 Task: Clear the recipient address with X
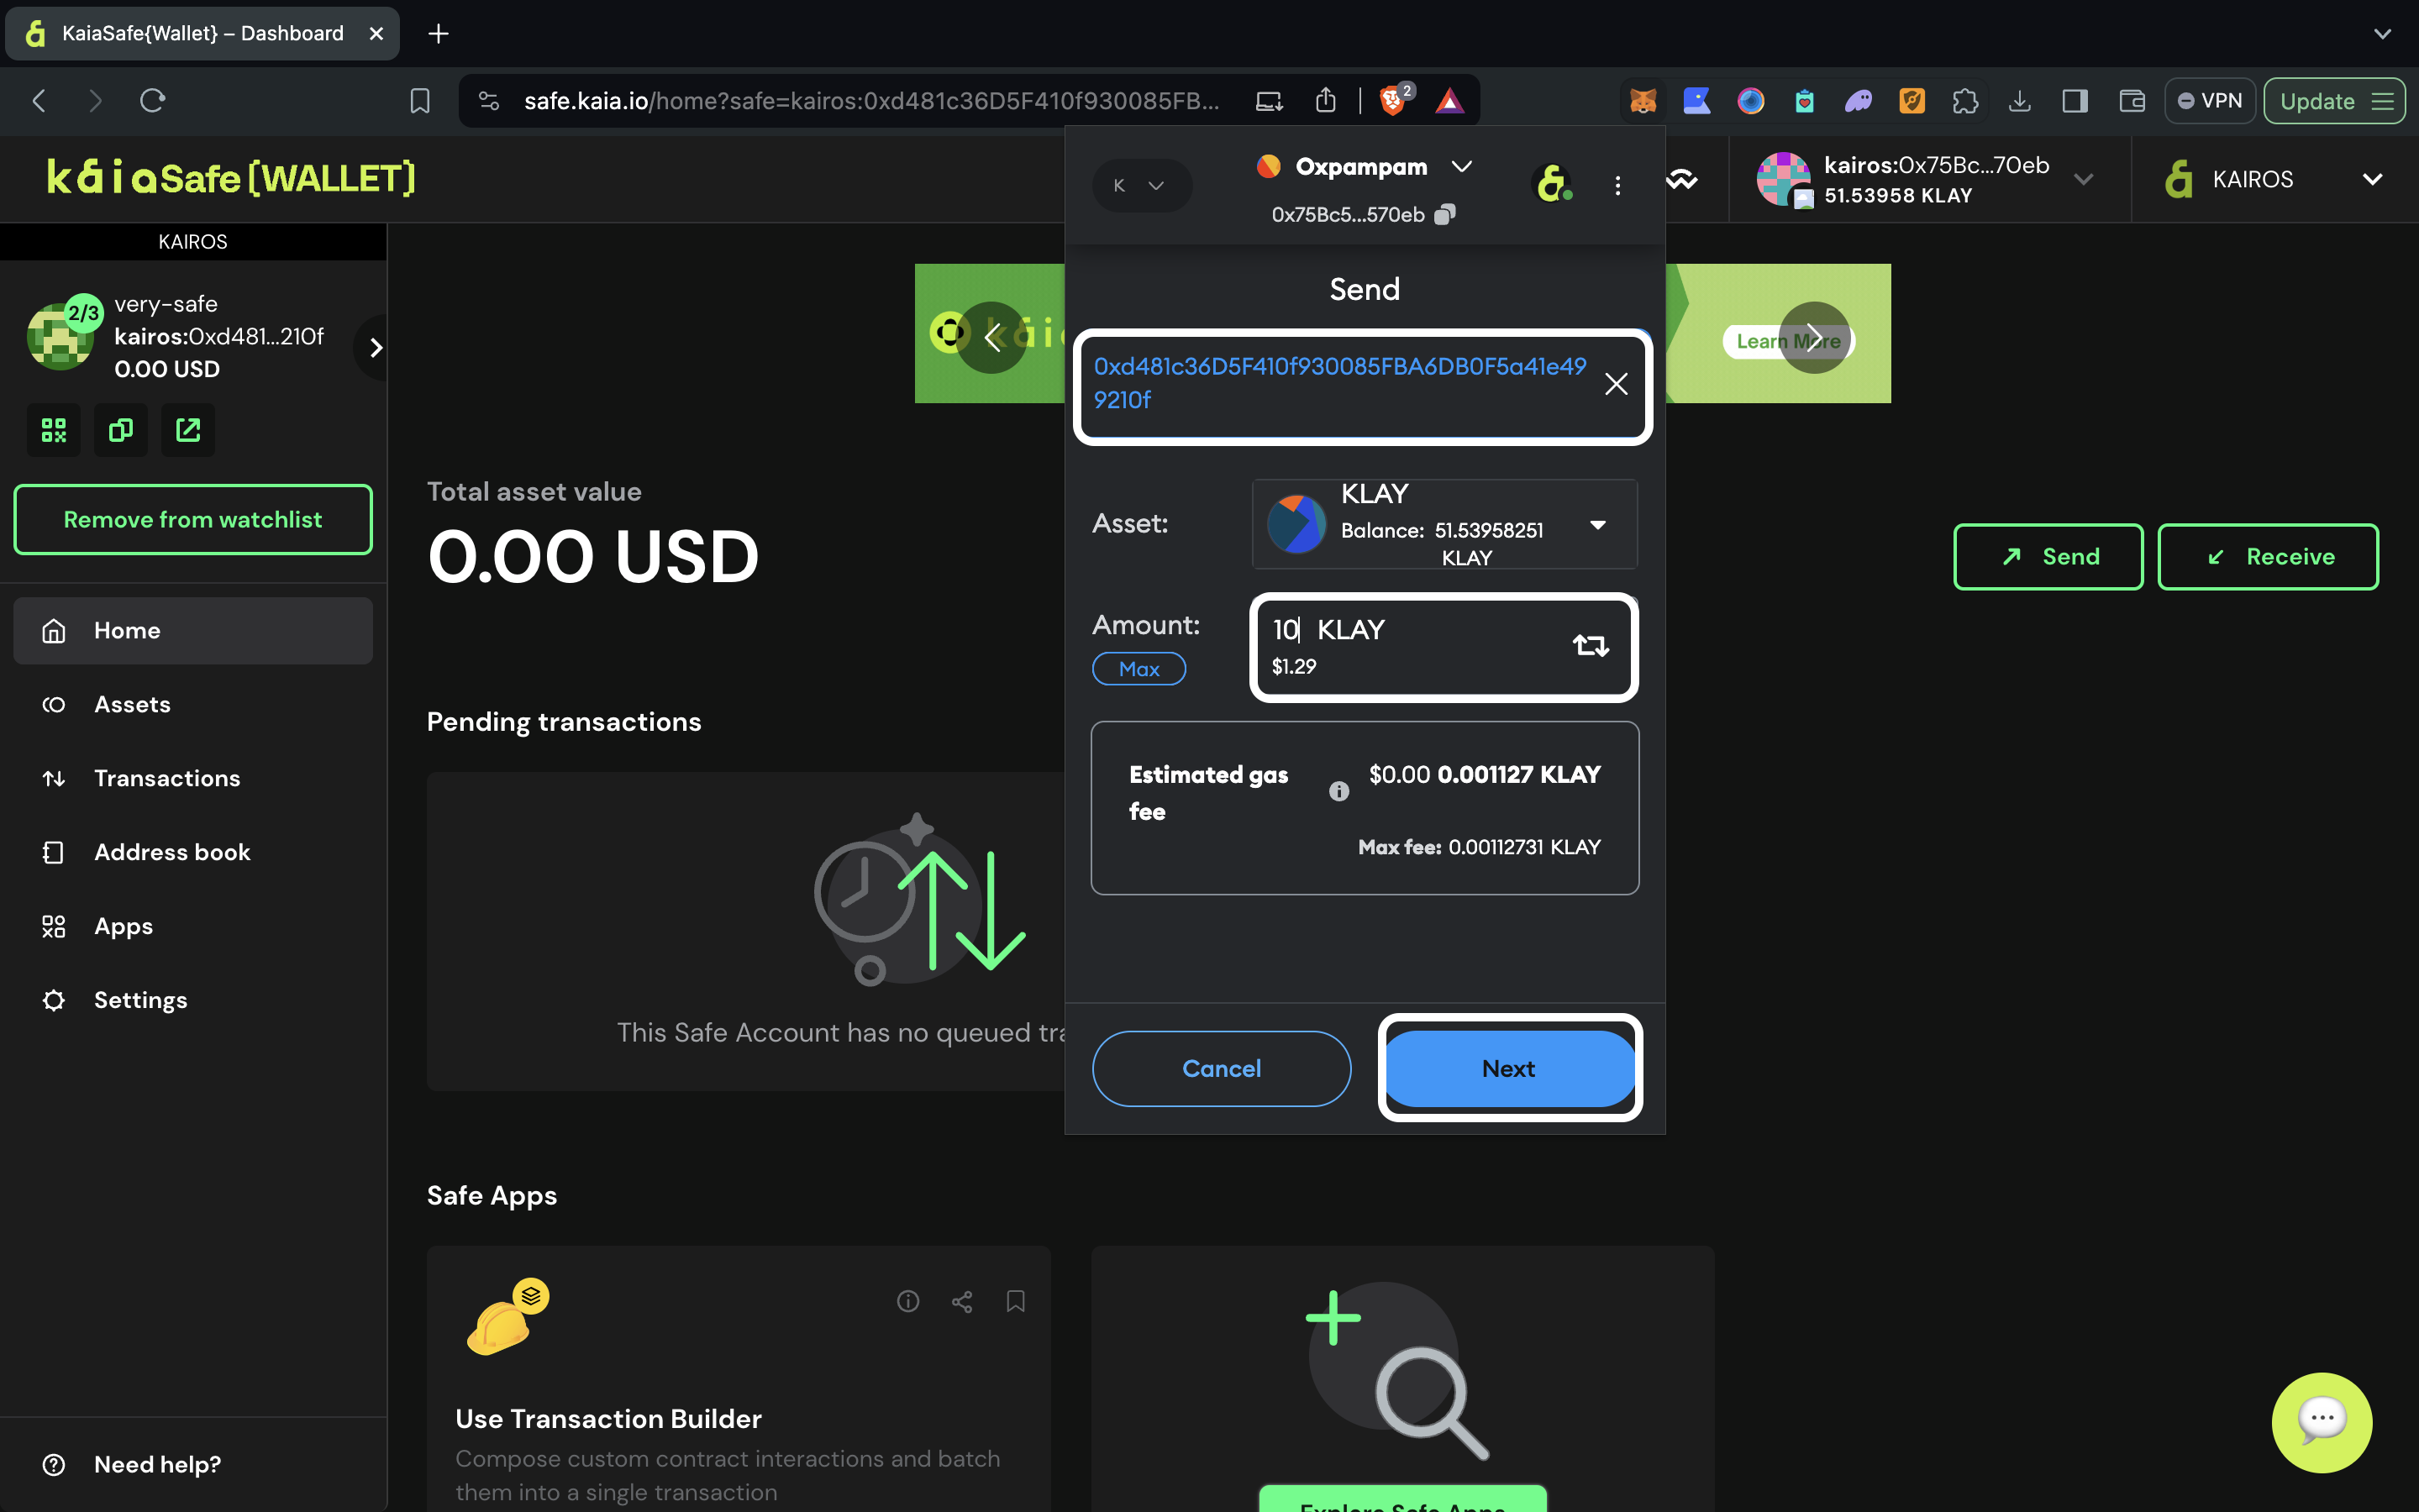pyautogui.click(x=1615, y=384)
